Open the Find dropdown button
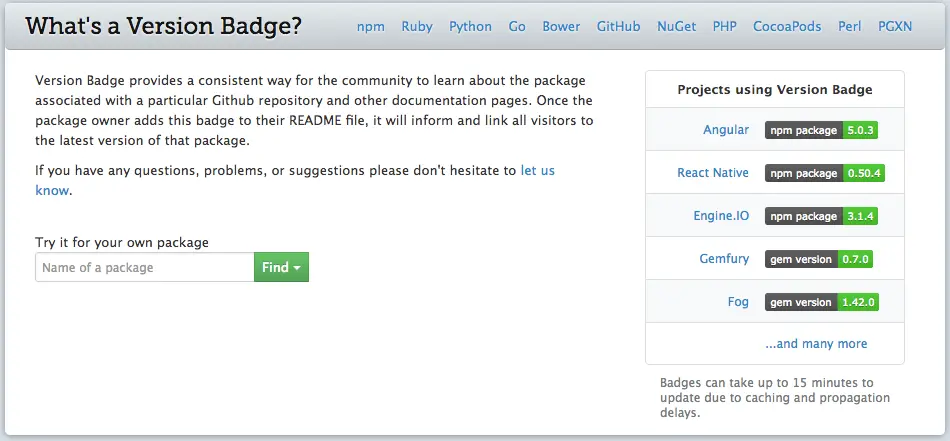The image size is (950, 441). (281, 267)
